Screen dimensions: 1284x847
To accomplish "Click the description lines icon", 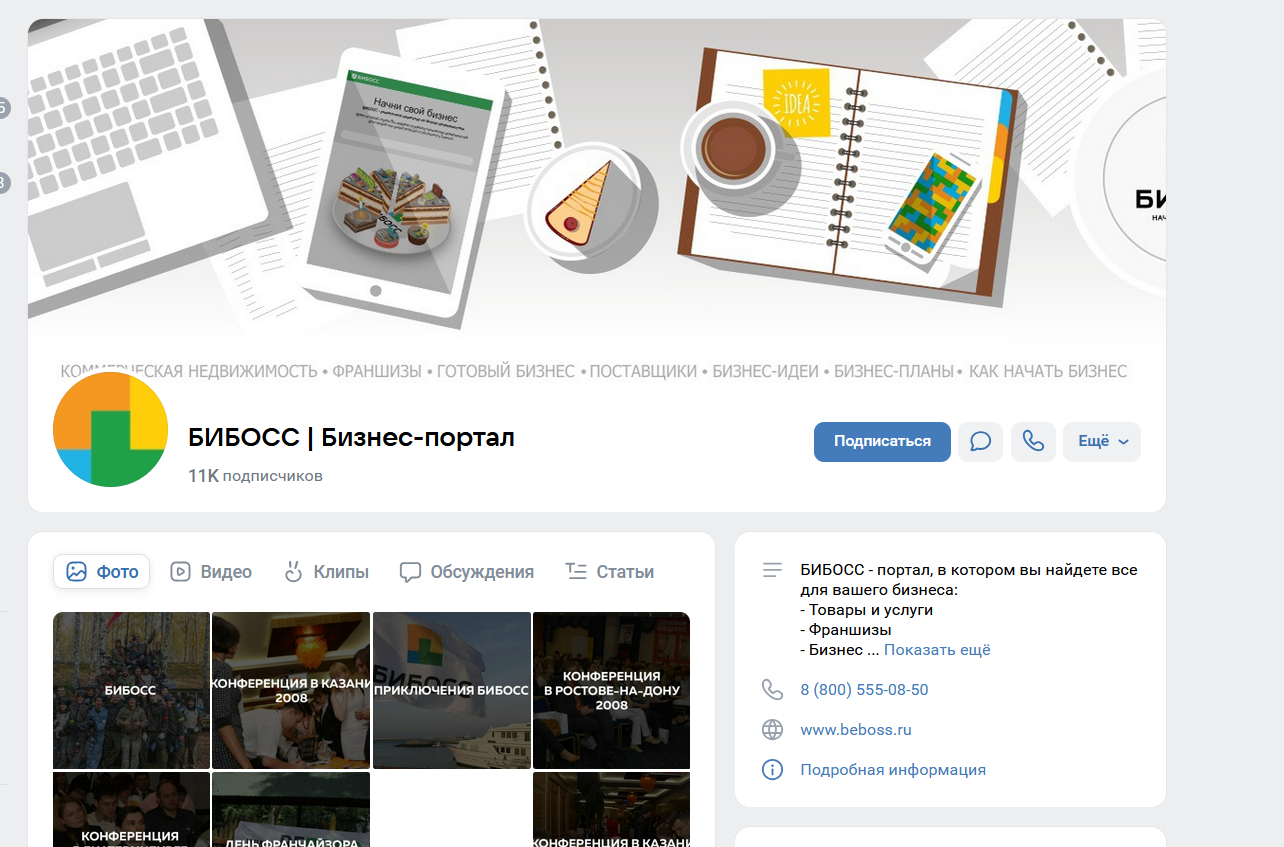I will click(x=772, y=570).
